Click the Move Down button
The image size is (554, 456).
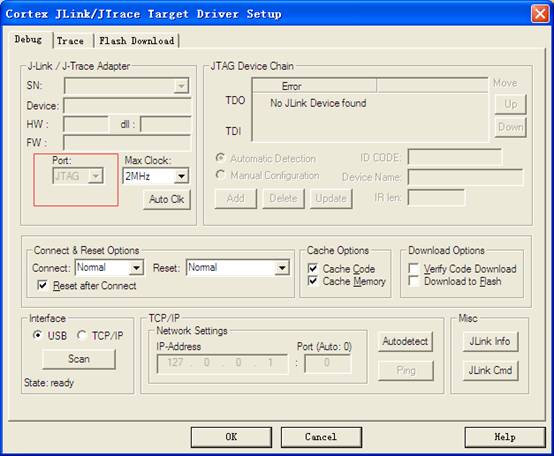coord(511,127)
